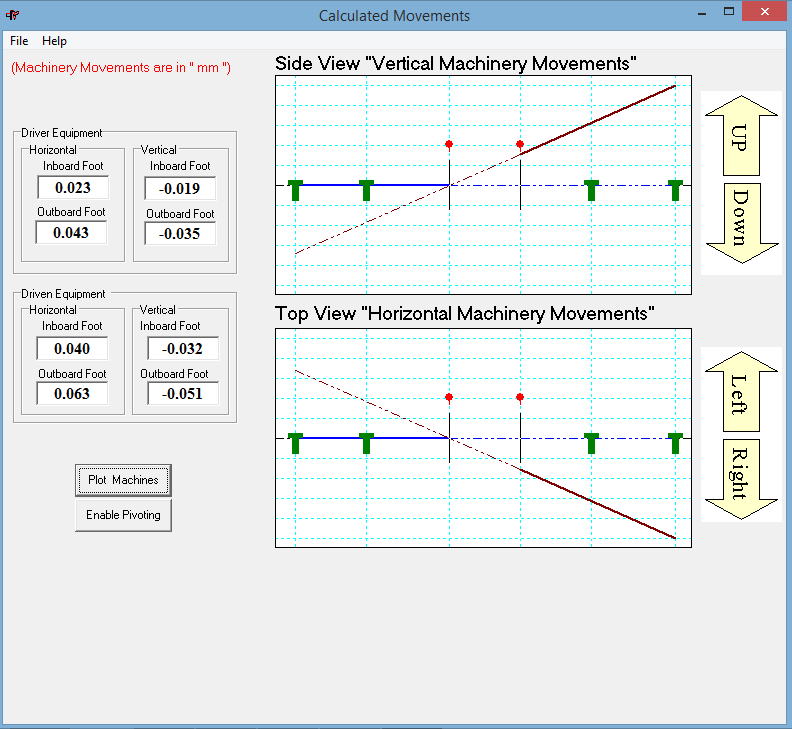This screenshot has height=729, width=792.
Task: Click the Right arrow icon
Action: point(741,478)
